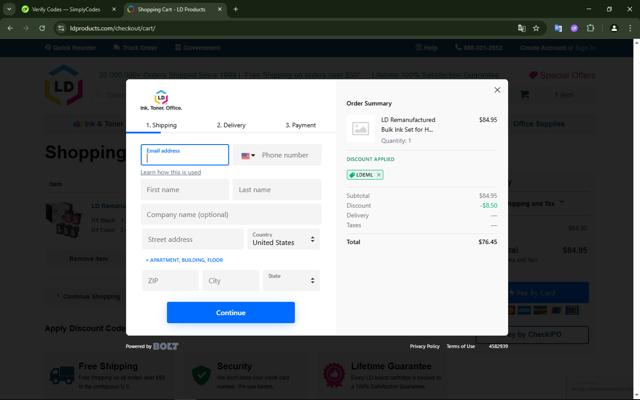Click the site information icon in address bar
The height and width of the screenshot is (400, 640).
(x=61, y=28)
